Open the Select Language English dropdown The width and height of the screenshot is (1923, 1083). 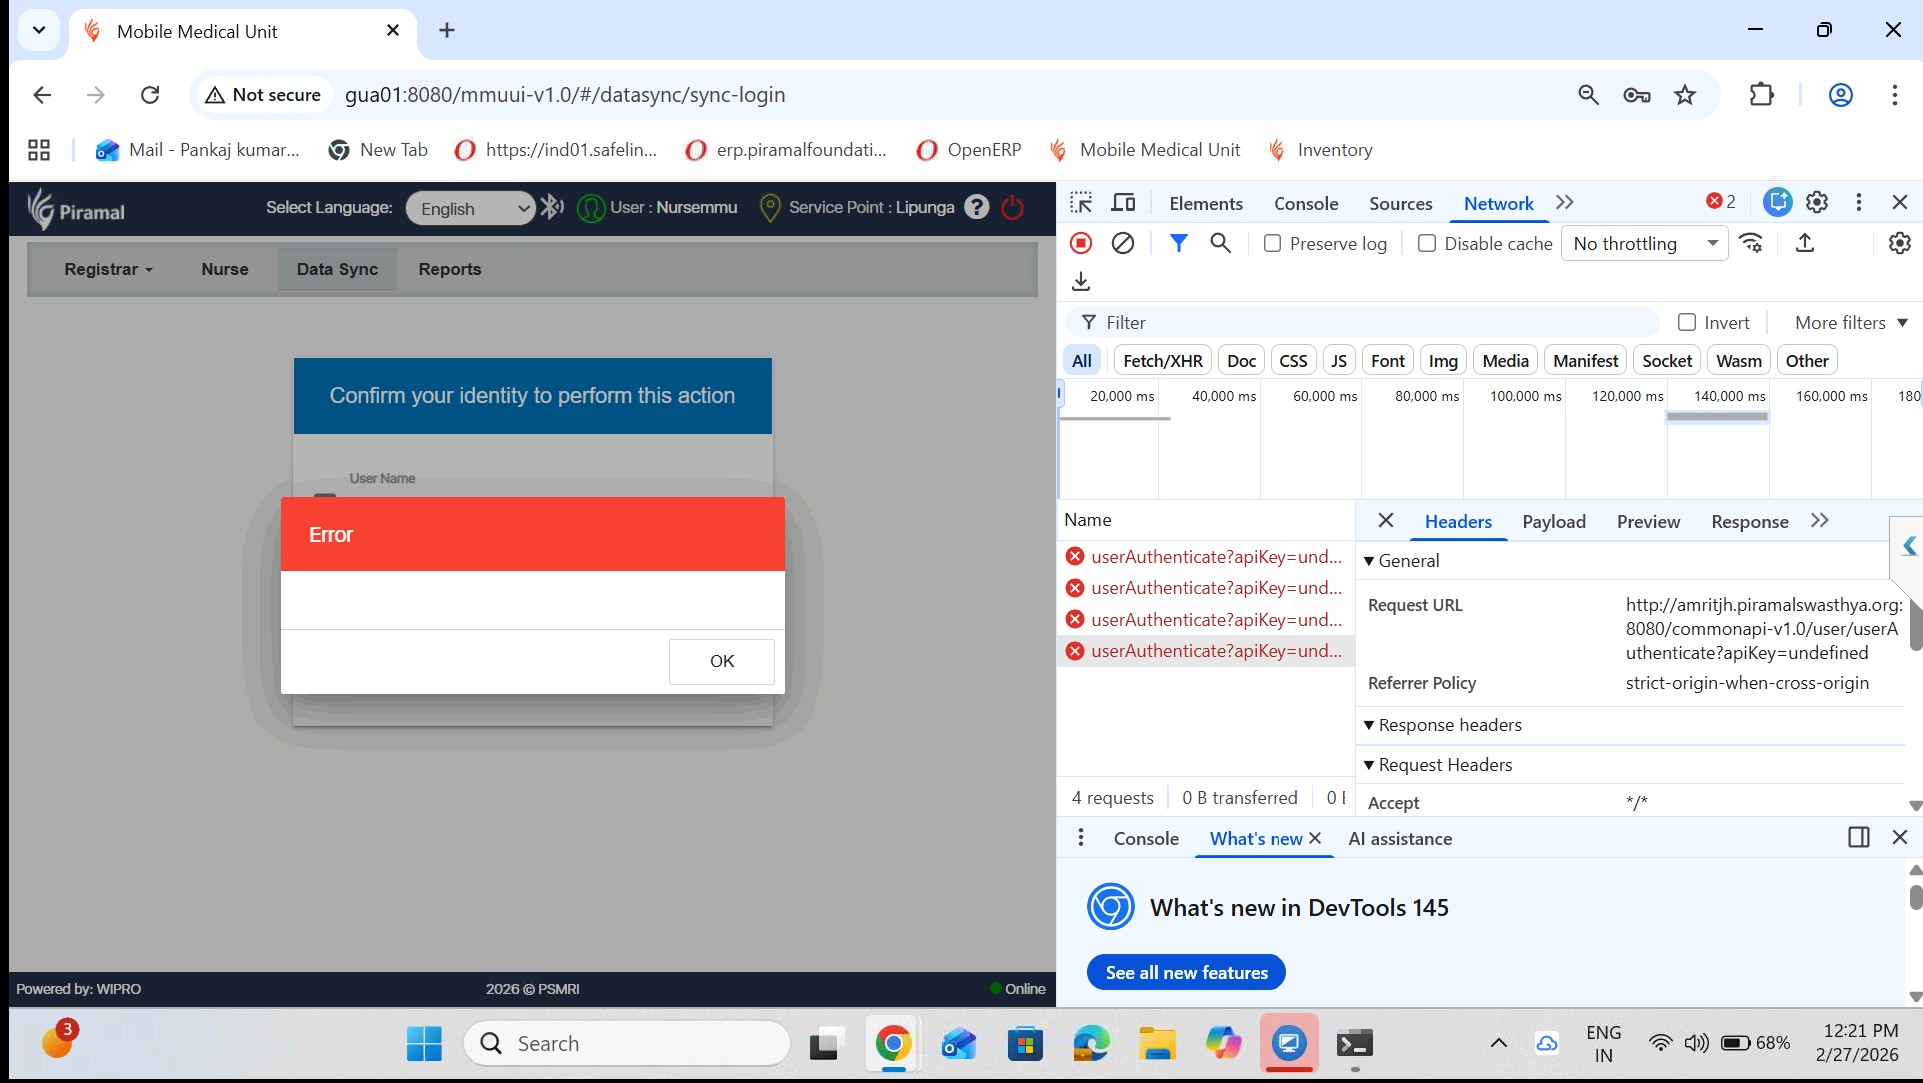click(470, 208)
